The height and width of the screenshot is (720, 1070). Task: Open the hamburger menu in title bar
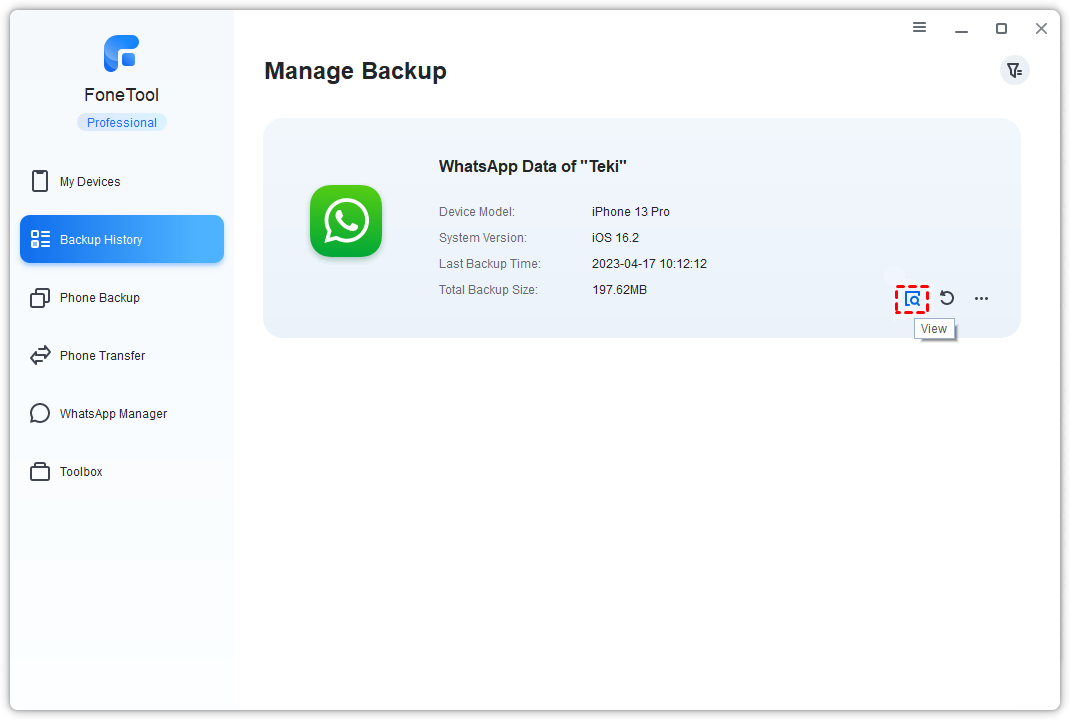pos(920,28)
